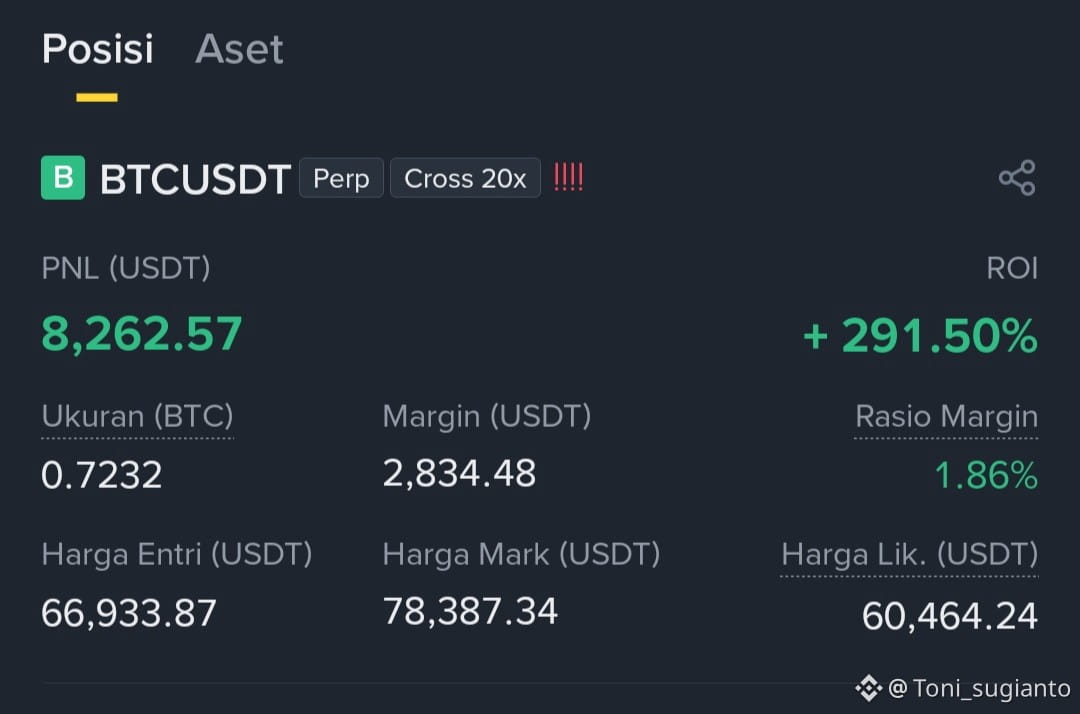This screenshot has width=1080, height=714.
Task: Tap the green B buy badge icon
Action: tap(63, 178)
